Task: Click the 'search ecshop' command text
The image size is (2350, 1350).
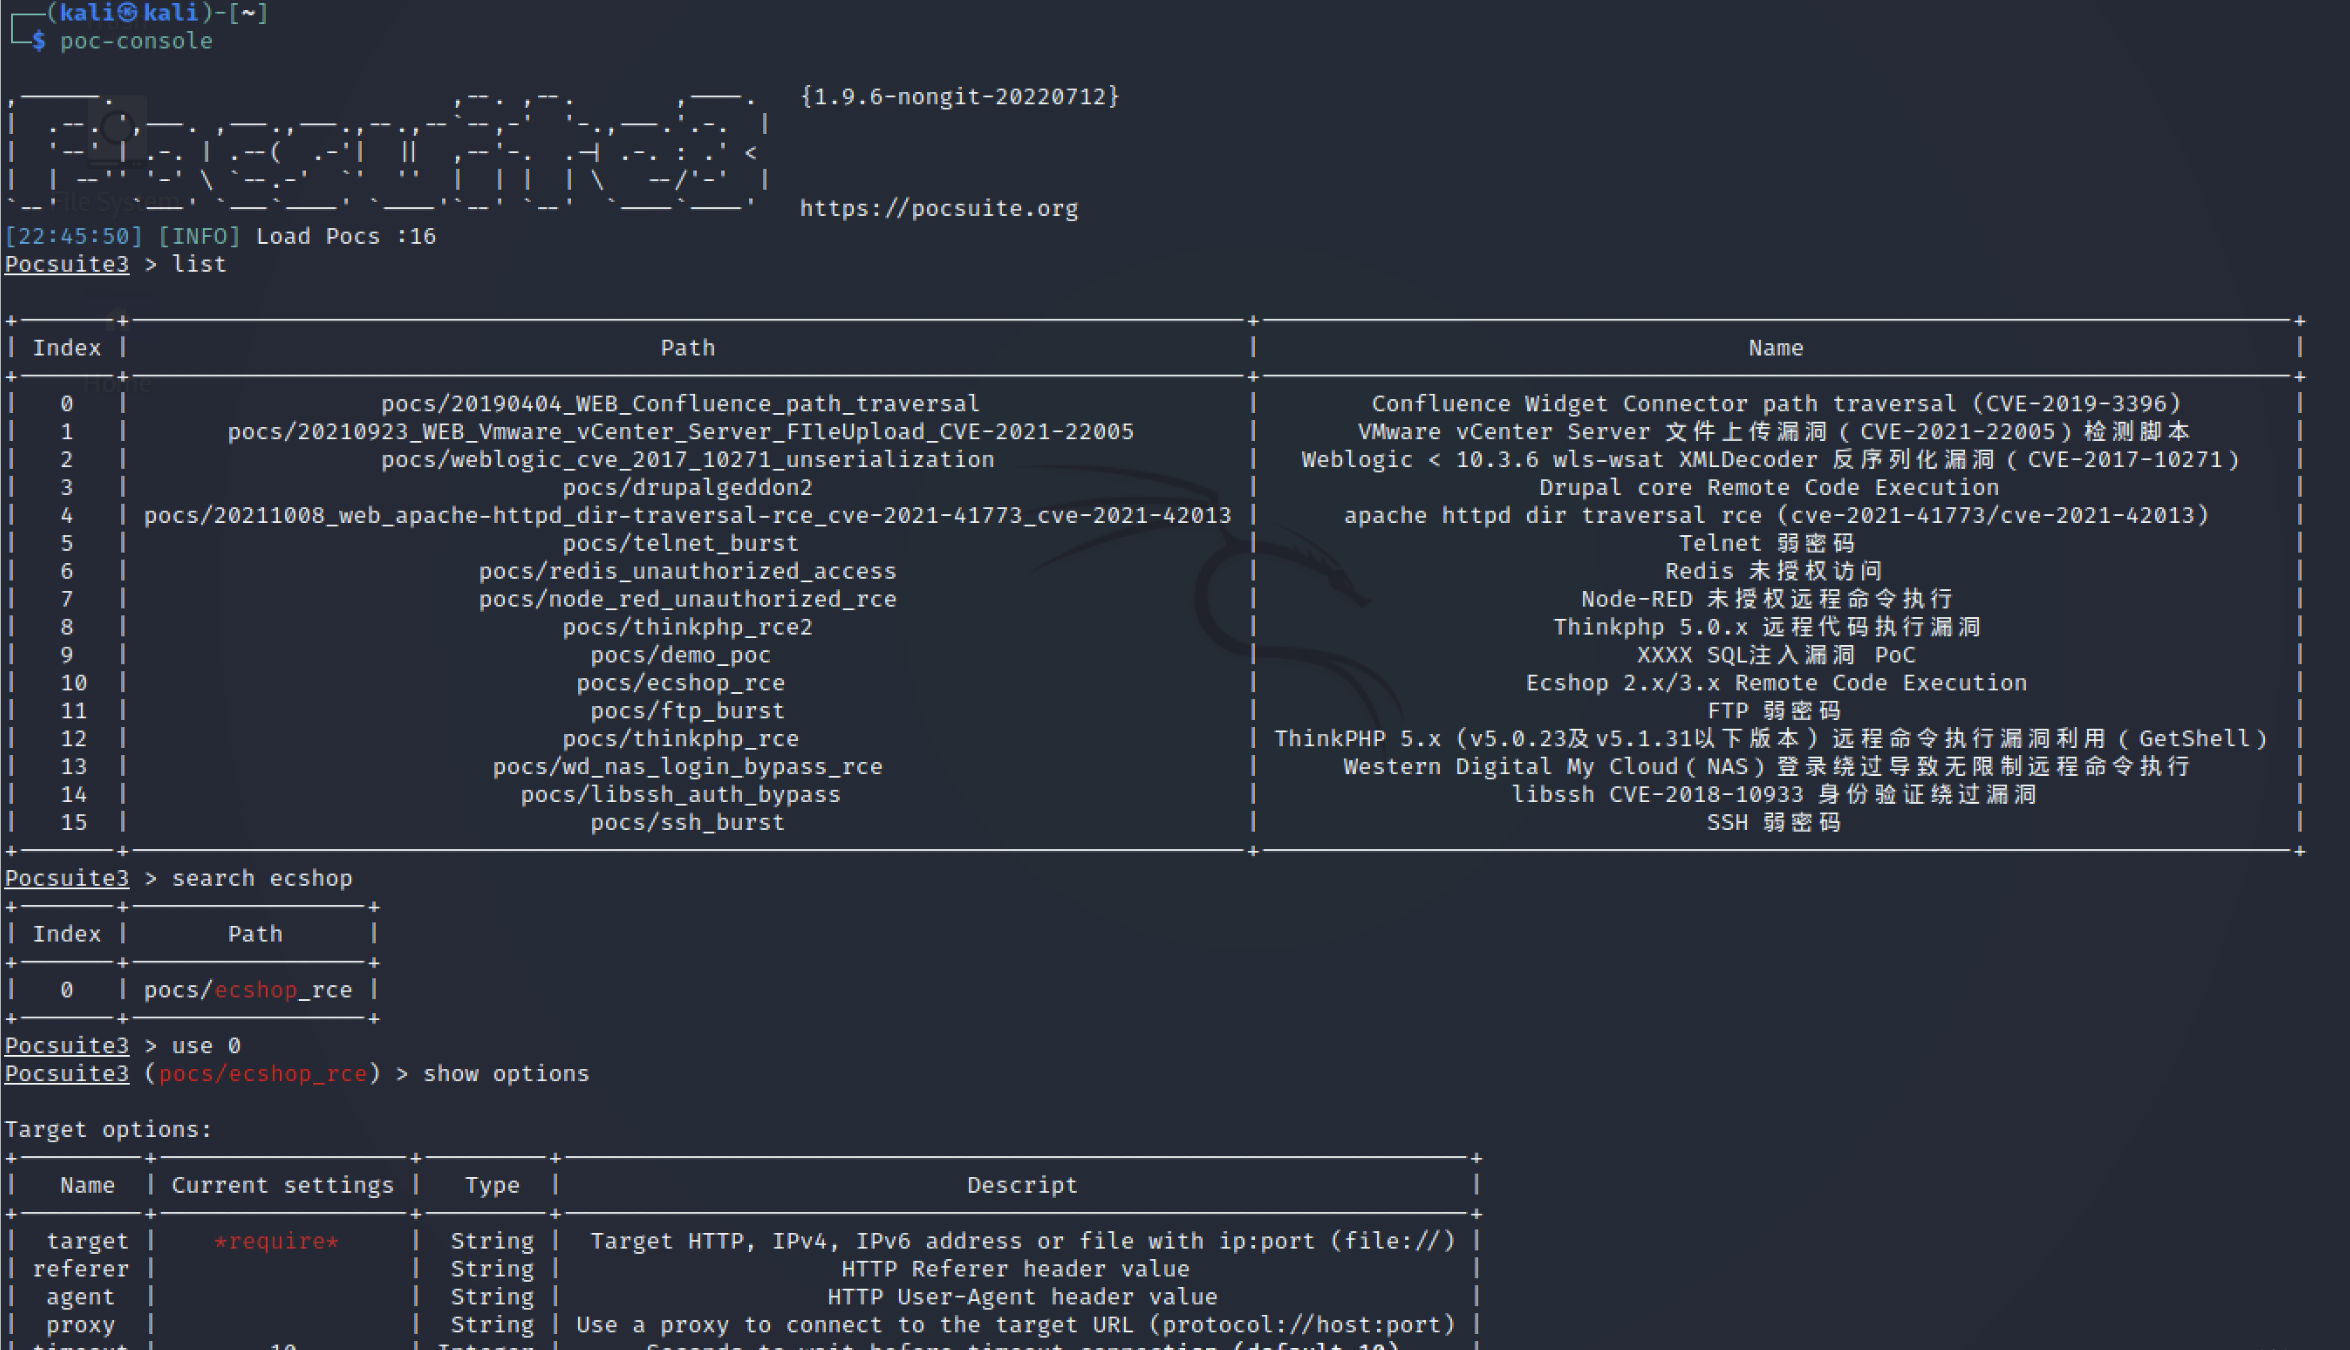Action: tap(262, 878)
